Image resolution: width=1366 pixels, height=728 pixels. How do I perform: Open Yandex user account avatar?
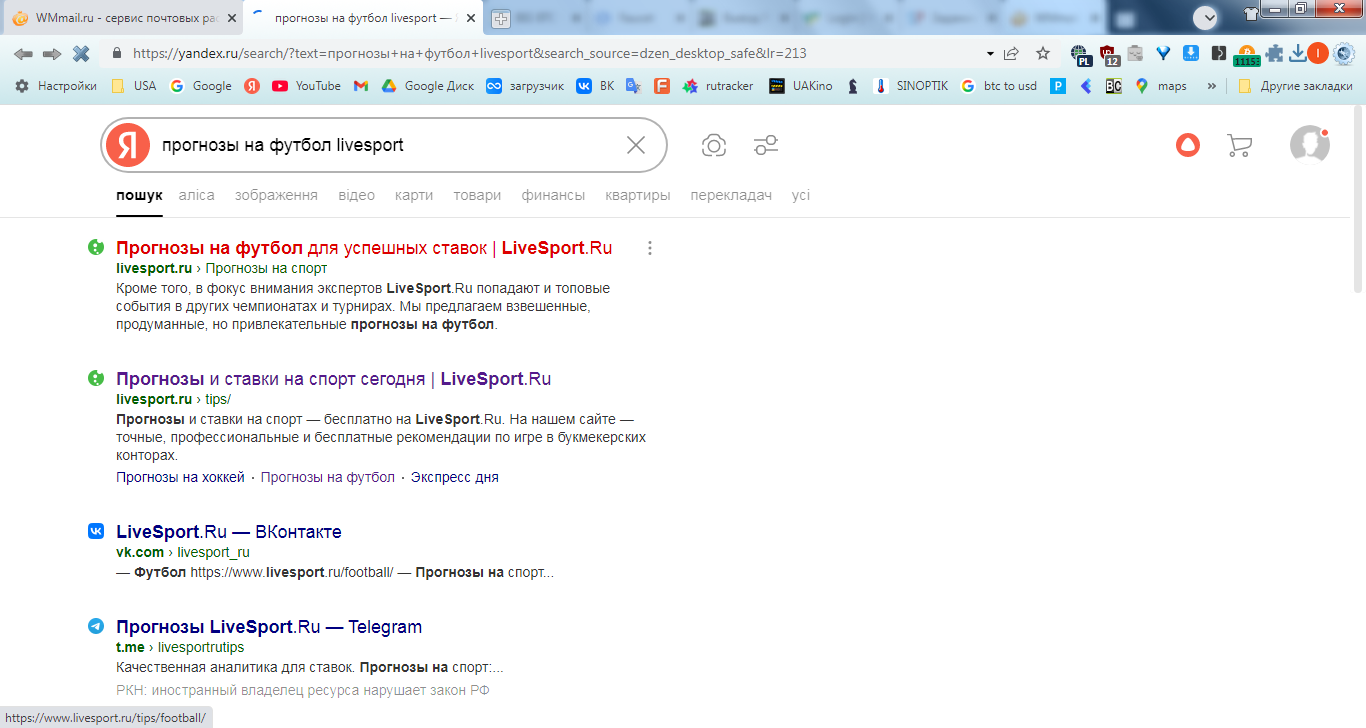tap(1310, 145)
